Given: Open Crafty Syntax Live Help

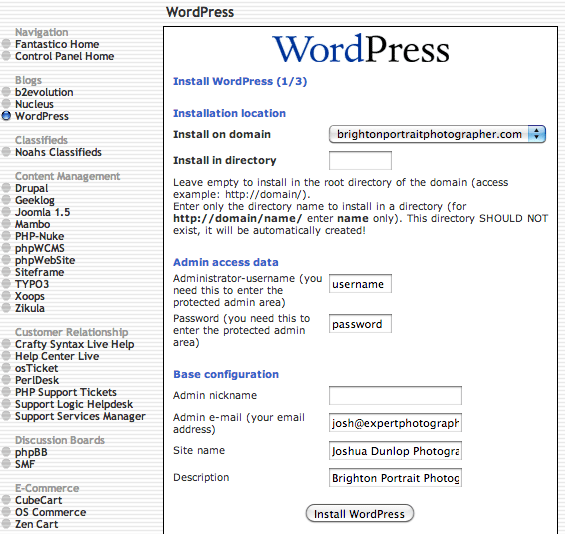Looking at the screenshot, I should 75,344.
